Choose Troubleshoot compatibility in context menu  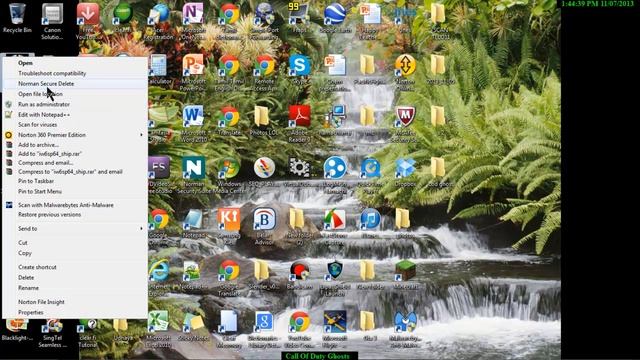75,73
